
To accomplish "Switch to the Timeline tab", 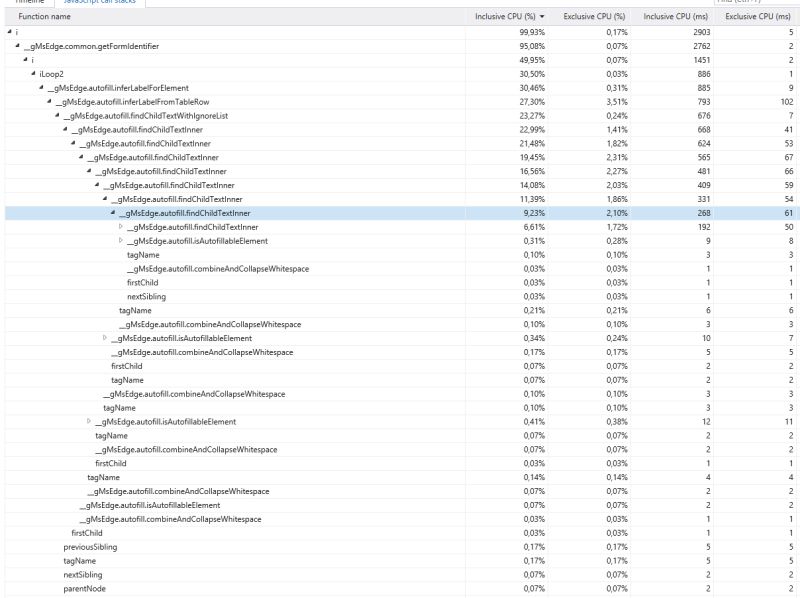I will pyautogui.click(x=30, y=2).
